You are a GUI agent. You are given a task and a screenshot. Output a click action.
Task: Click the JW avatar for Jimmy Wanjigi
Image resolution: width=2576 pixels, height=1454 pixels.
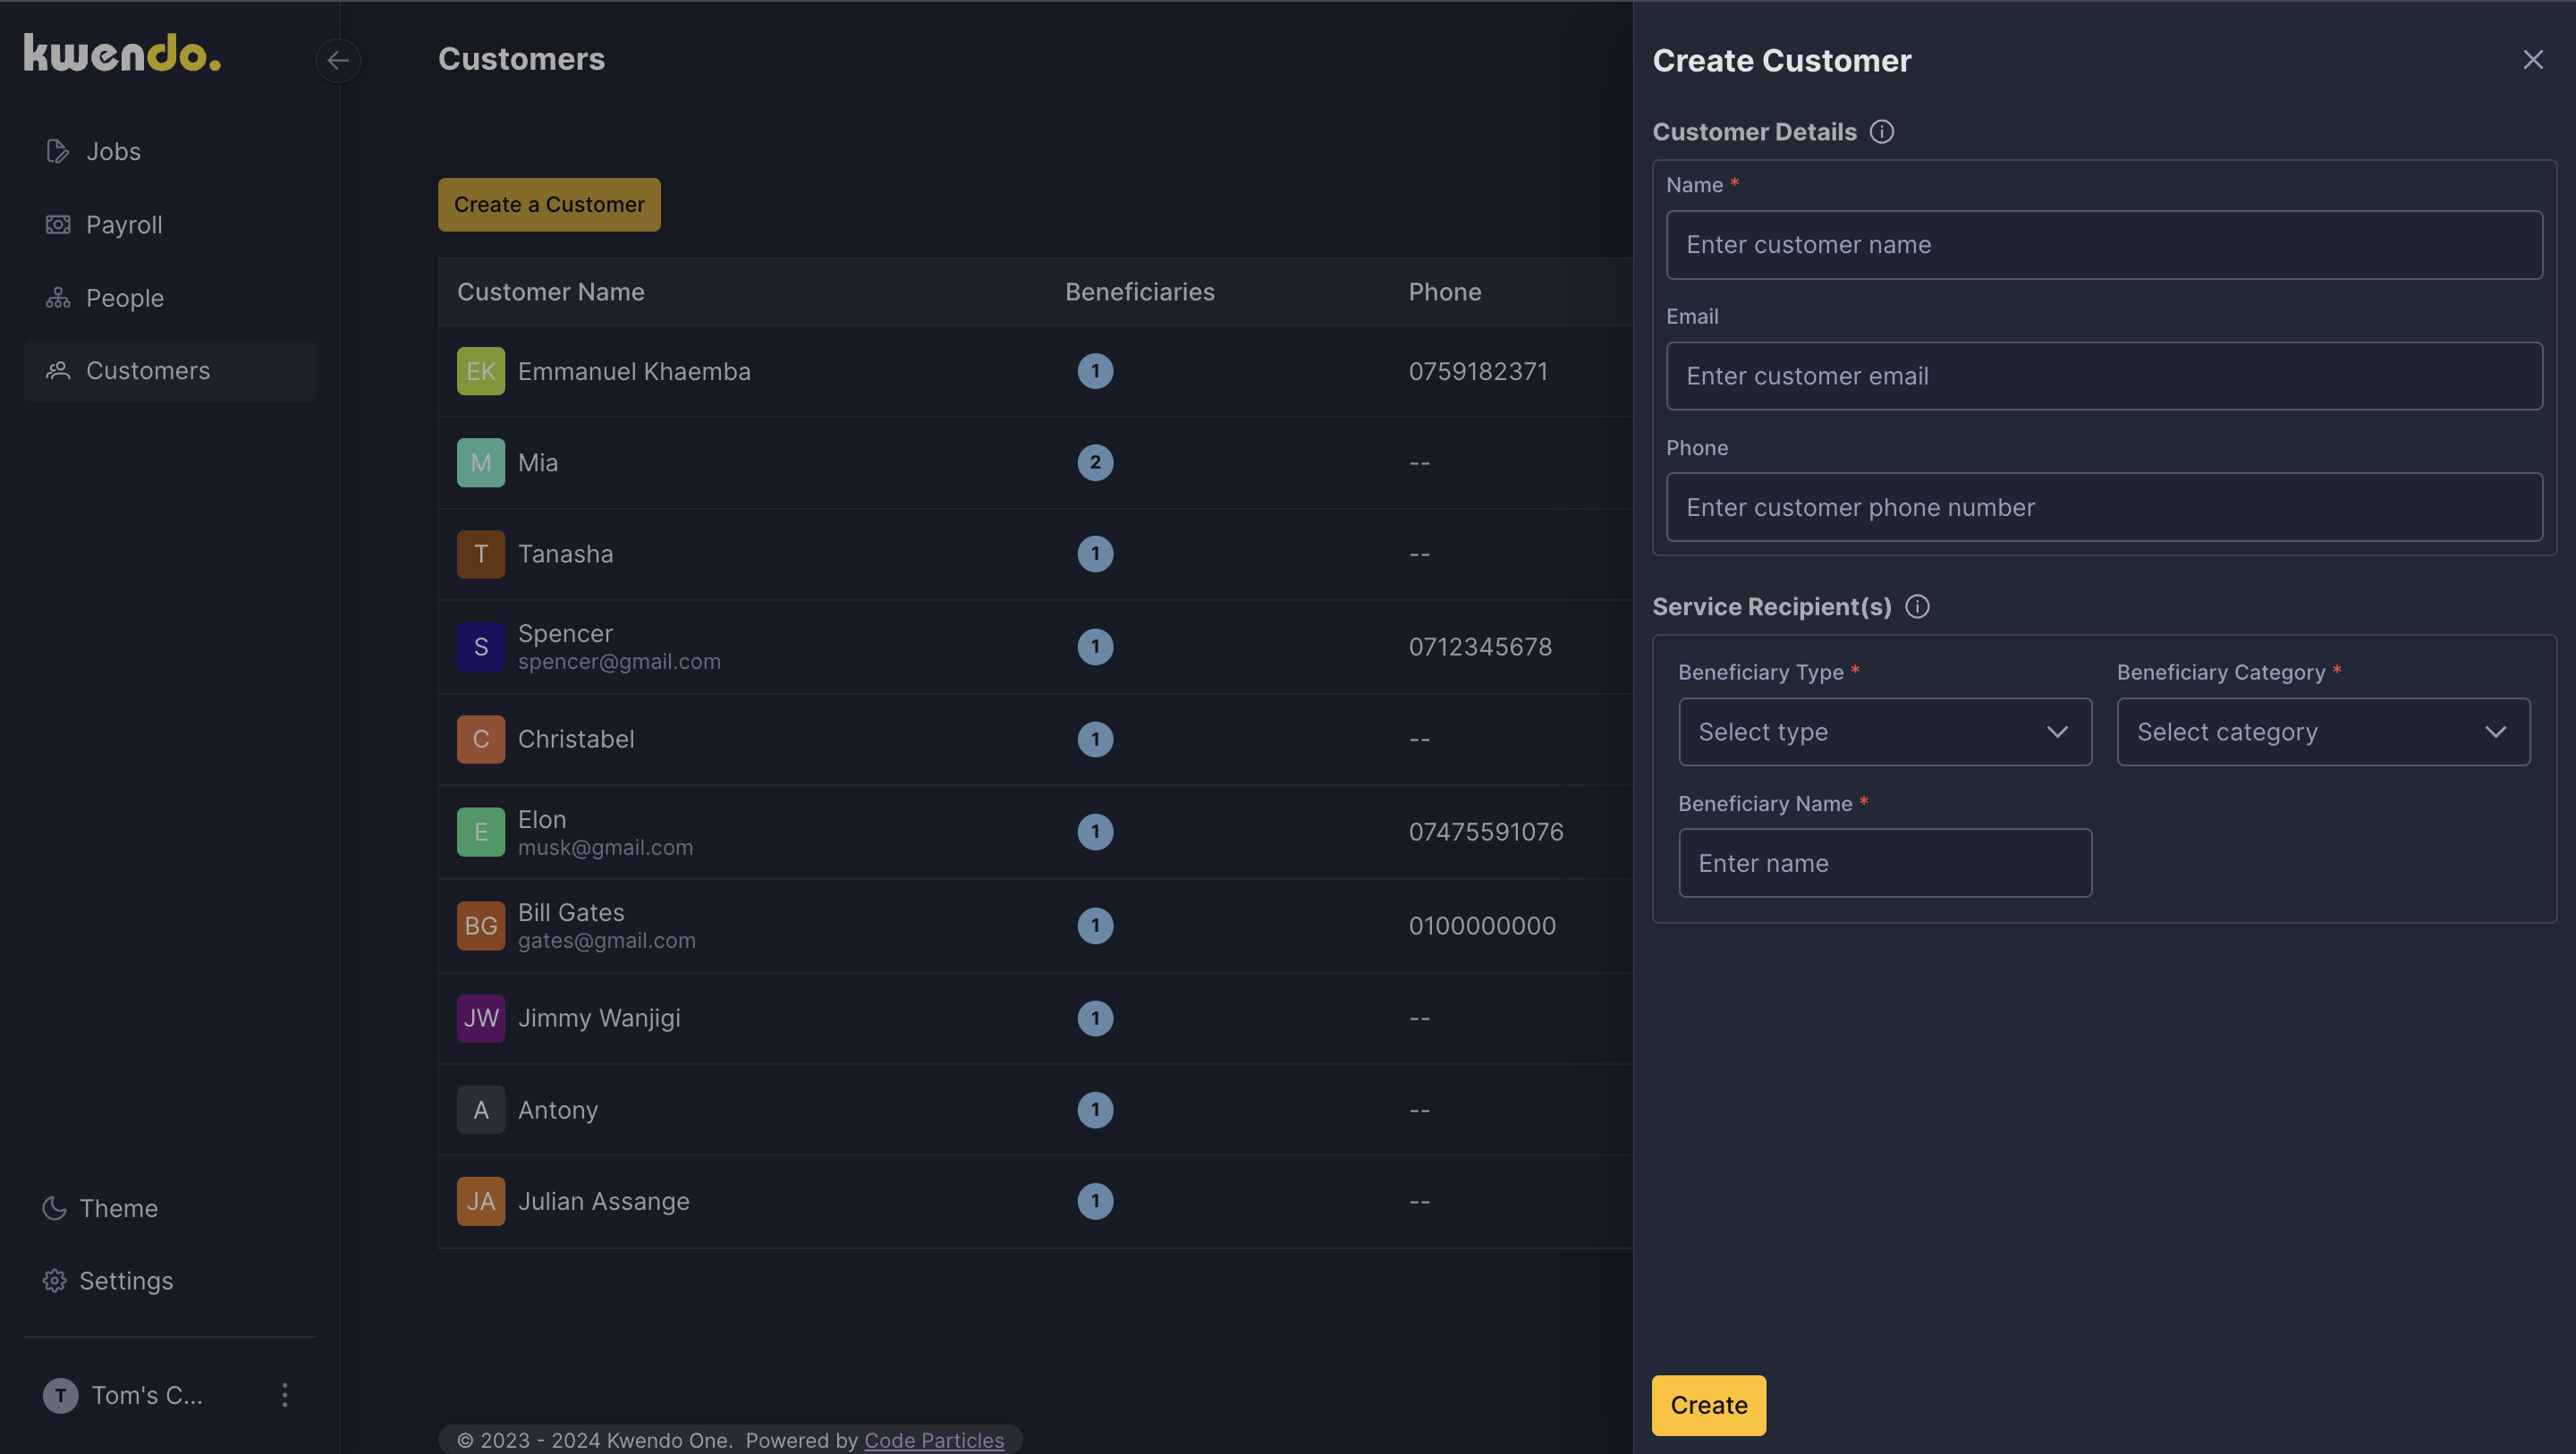coord(481,1018)
